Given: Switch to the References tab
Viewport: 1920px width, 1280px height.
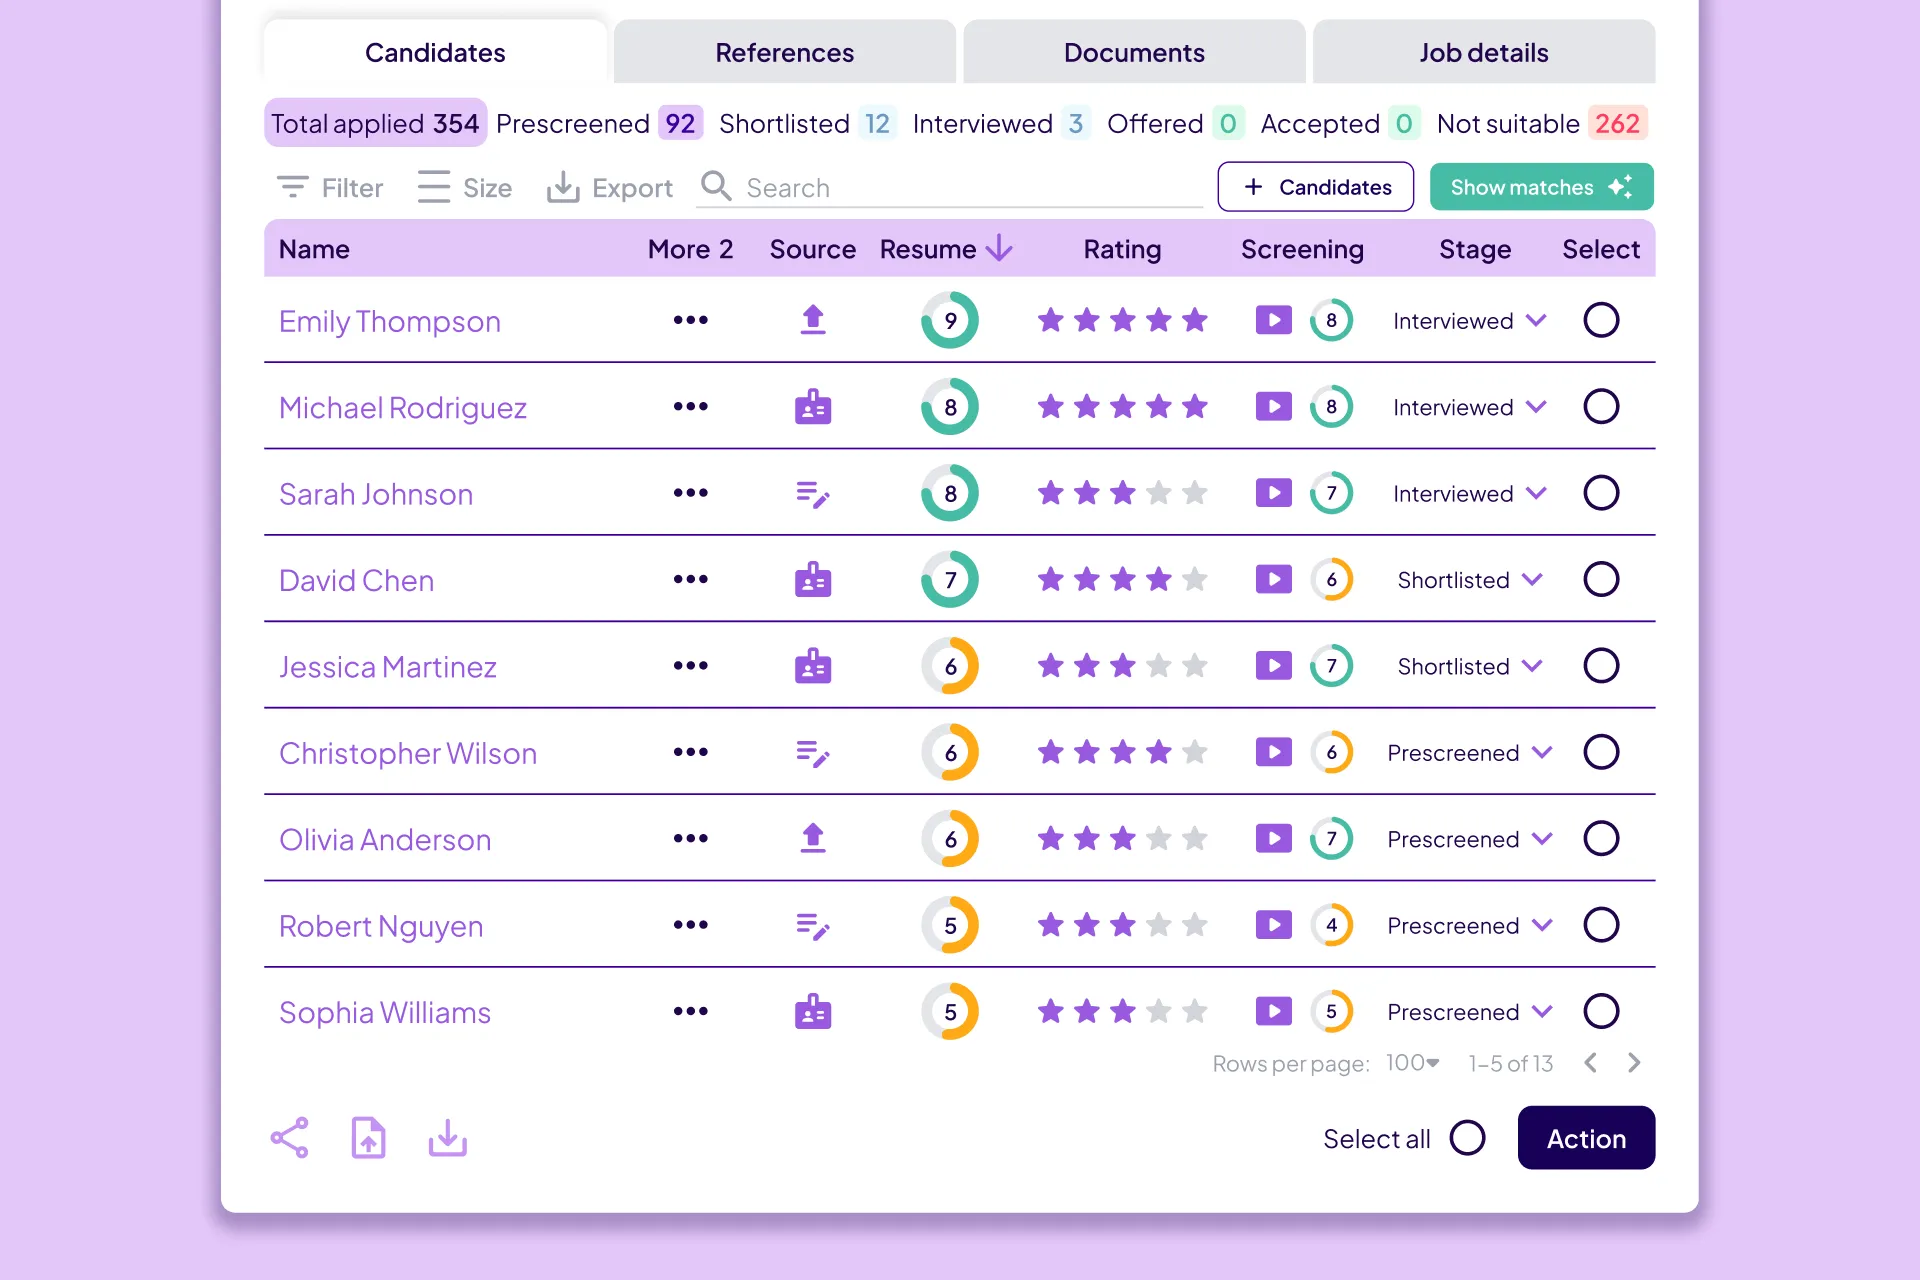Looking at the screenshot, I should (x=784, y=52).
